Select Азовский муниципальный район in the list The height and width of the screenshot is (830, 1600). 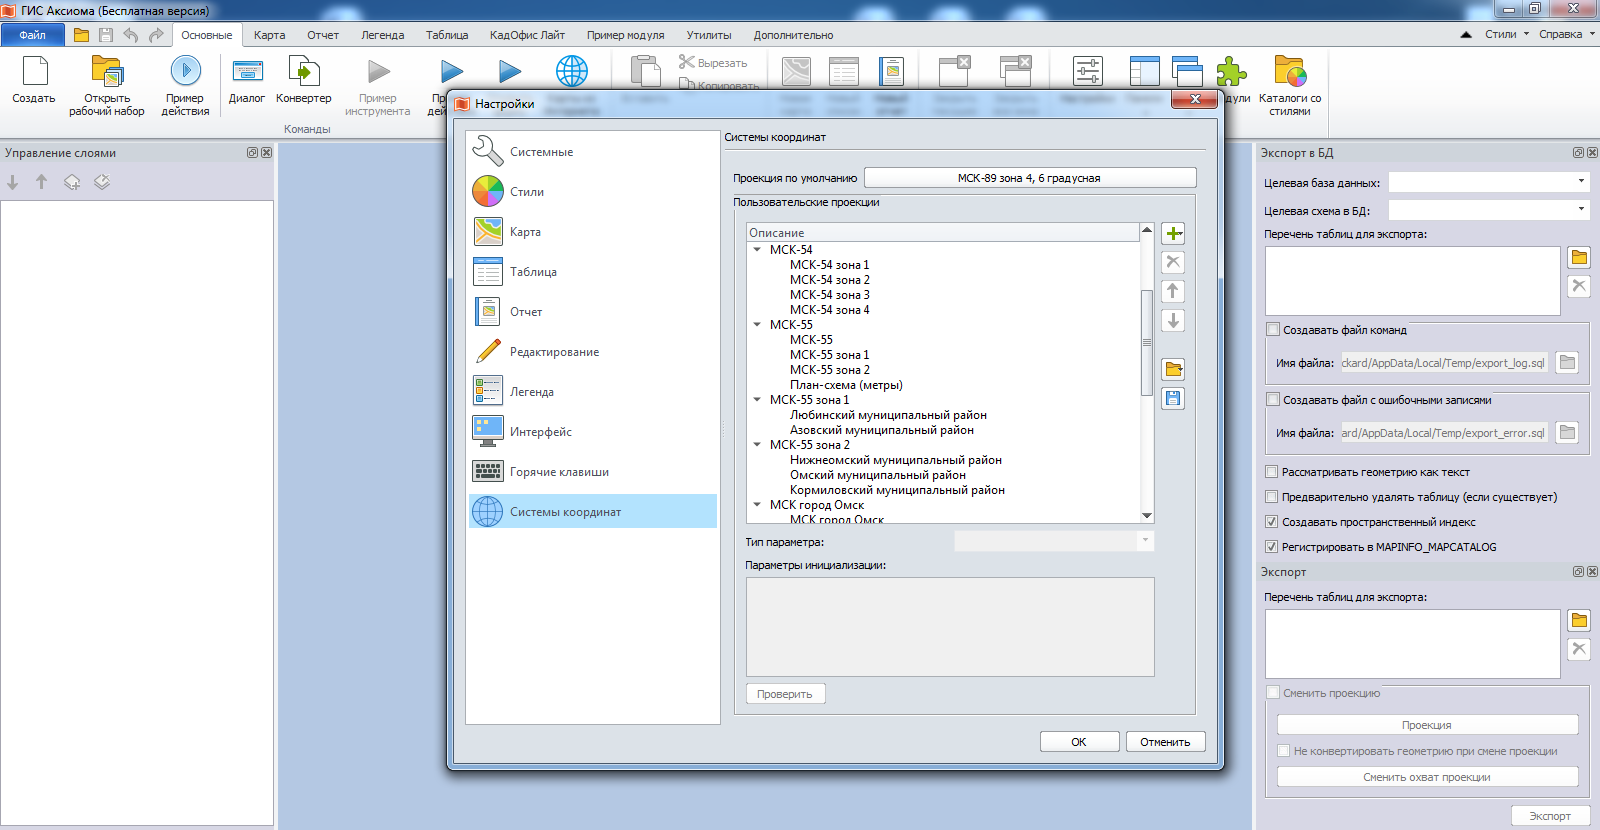click(x=881, y=430)
